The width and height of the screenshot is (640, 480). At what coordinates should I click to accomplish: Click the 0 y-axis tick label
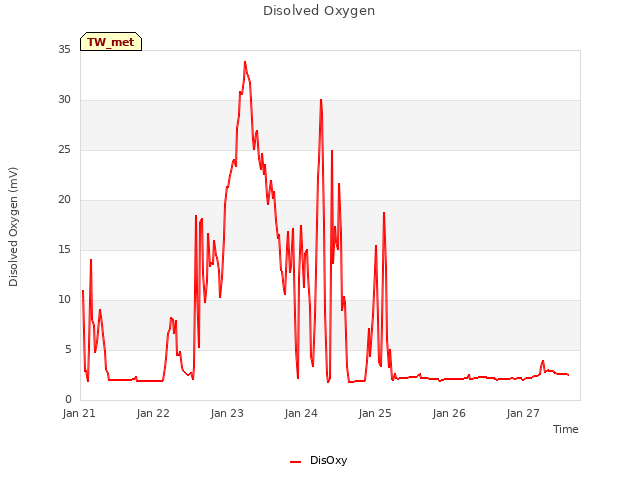[x=68, y=400]
